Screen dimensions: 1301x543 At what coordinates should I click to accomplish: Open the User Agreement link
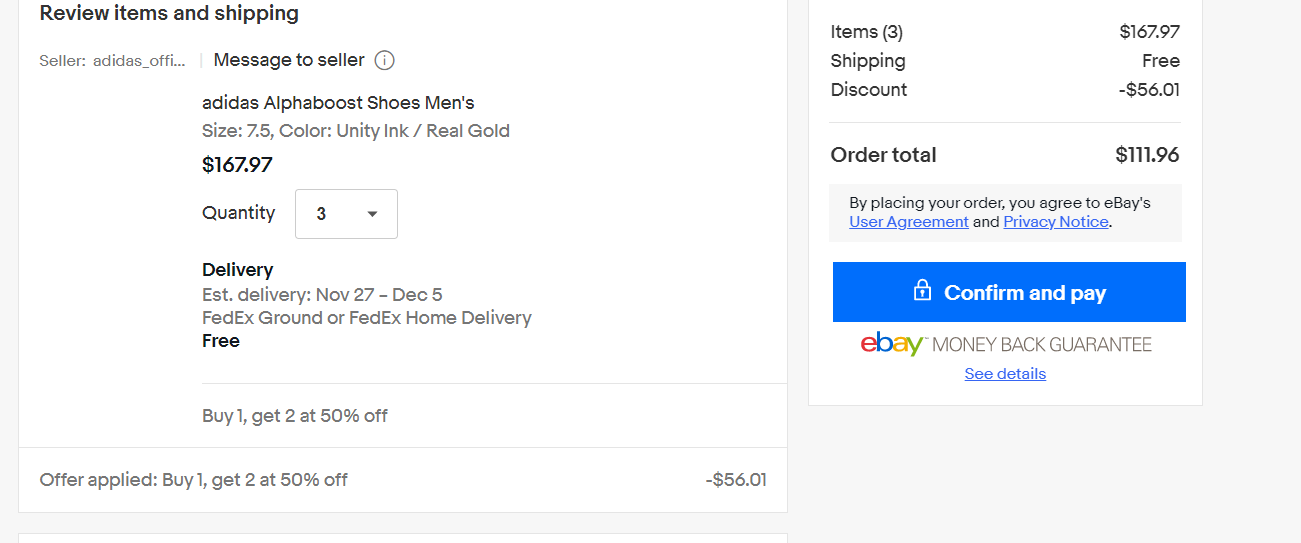(909, 222)
